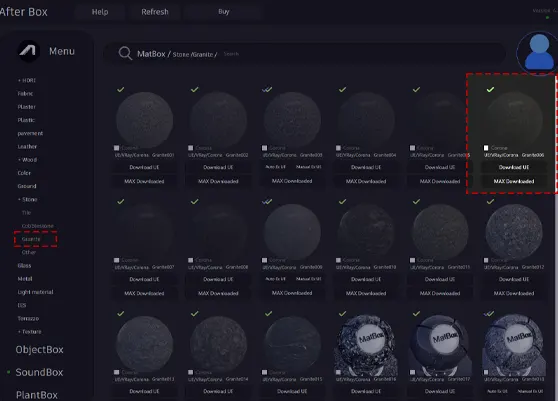
Task: Open the Glass category
Action: point(24,265)
